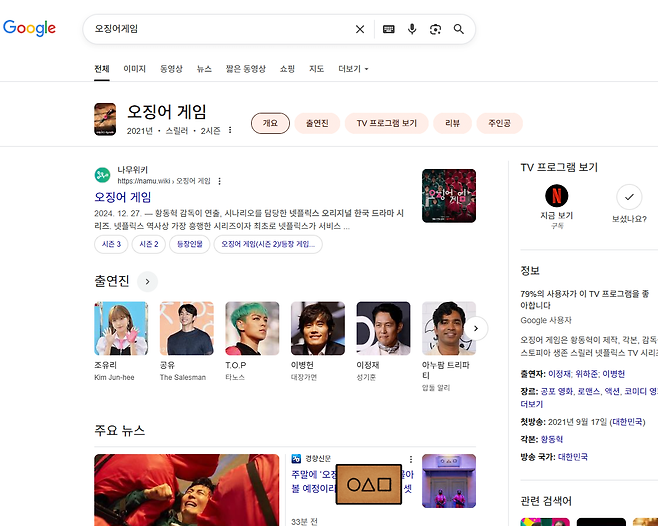
Task: Select the 전체 tab
Action: click(102, 69)
